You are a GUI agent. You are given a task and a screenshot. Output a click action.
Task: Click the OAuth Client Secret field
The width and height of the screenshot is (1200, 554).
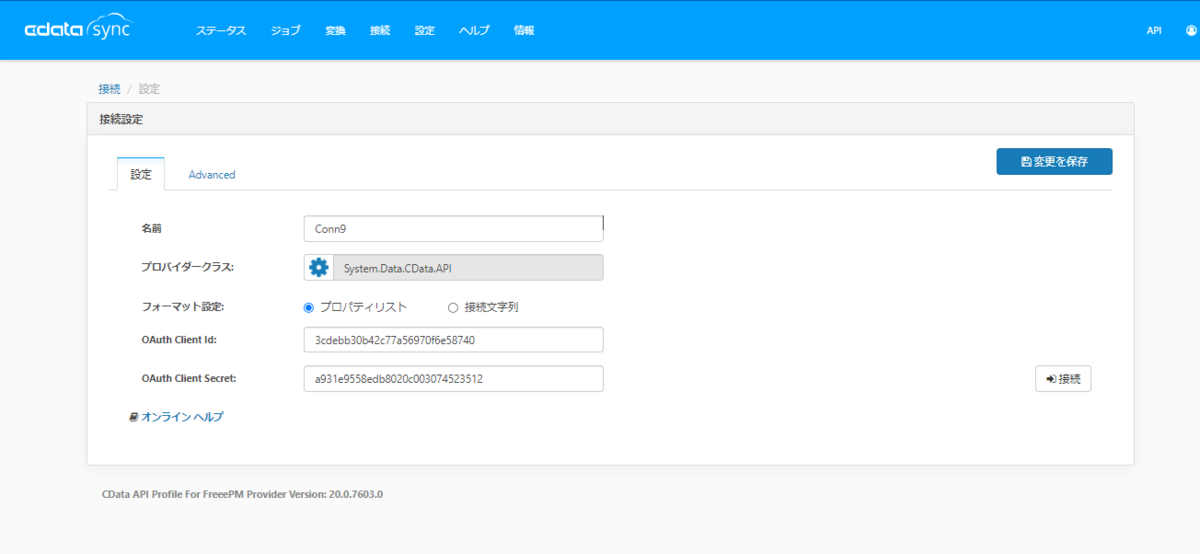coord(453,379)
